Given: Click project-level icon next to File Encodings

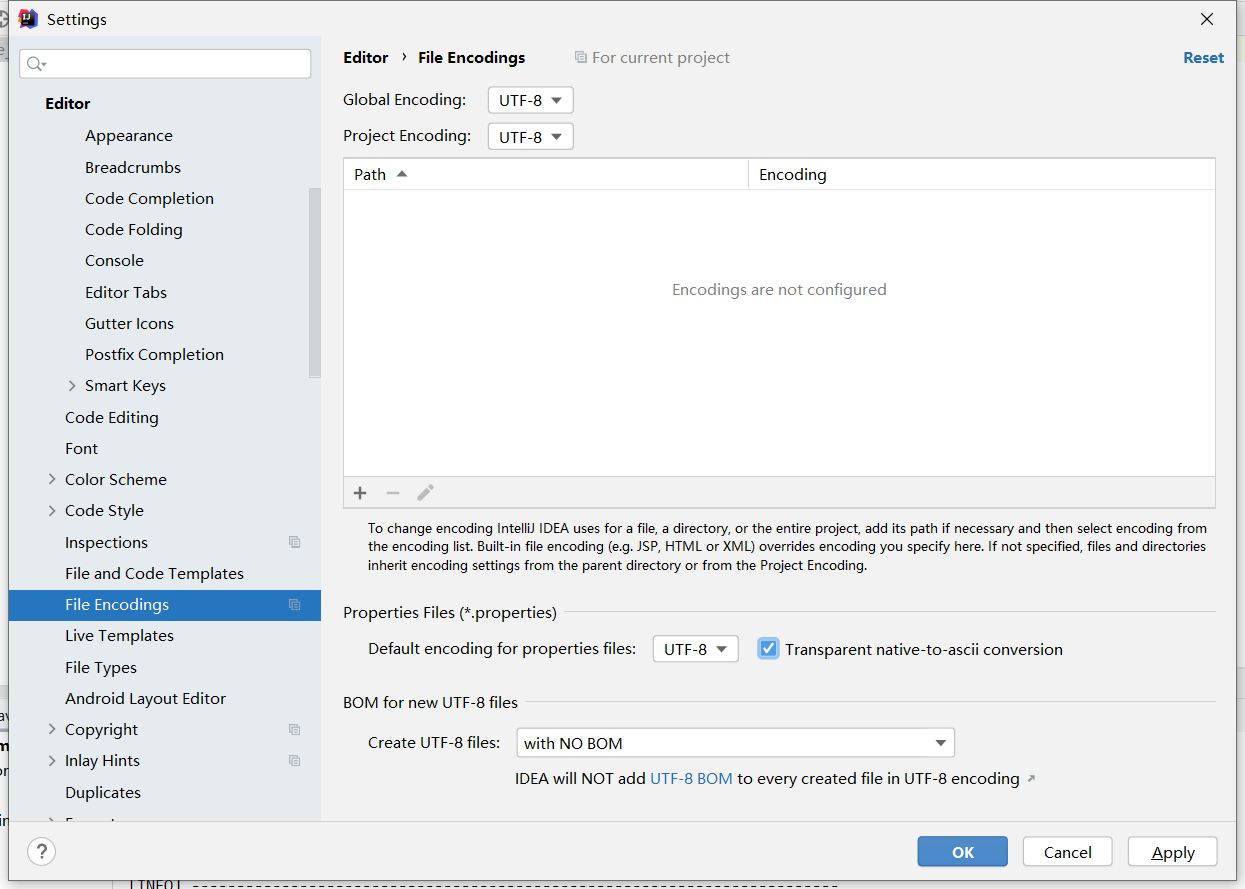Looking at the screenshot, I should [294, 604].
